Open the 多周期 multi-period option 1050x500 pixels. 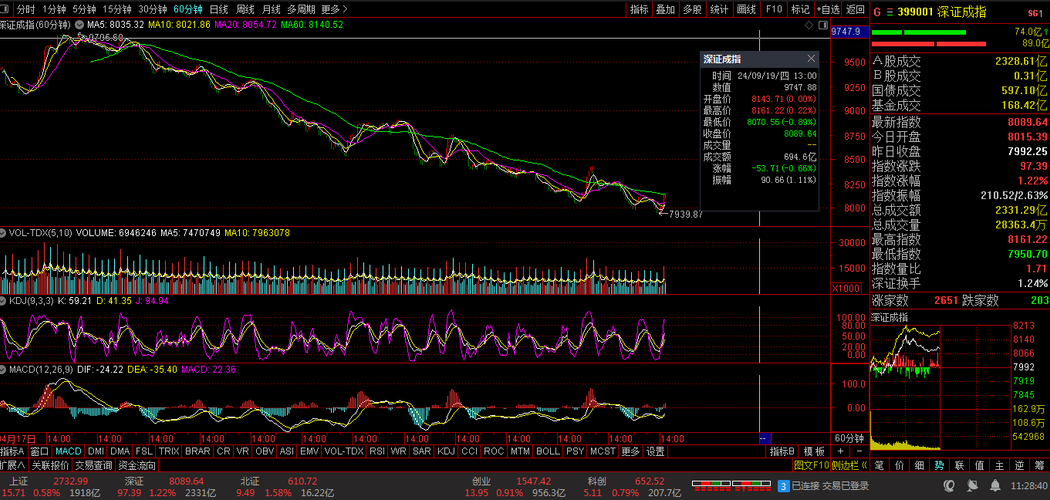click(x=299, y=9)
